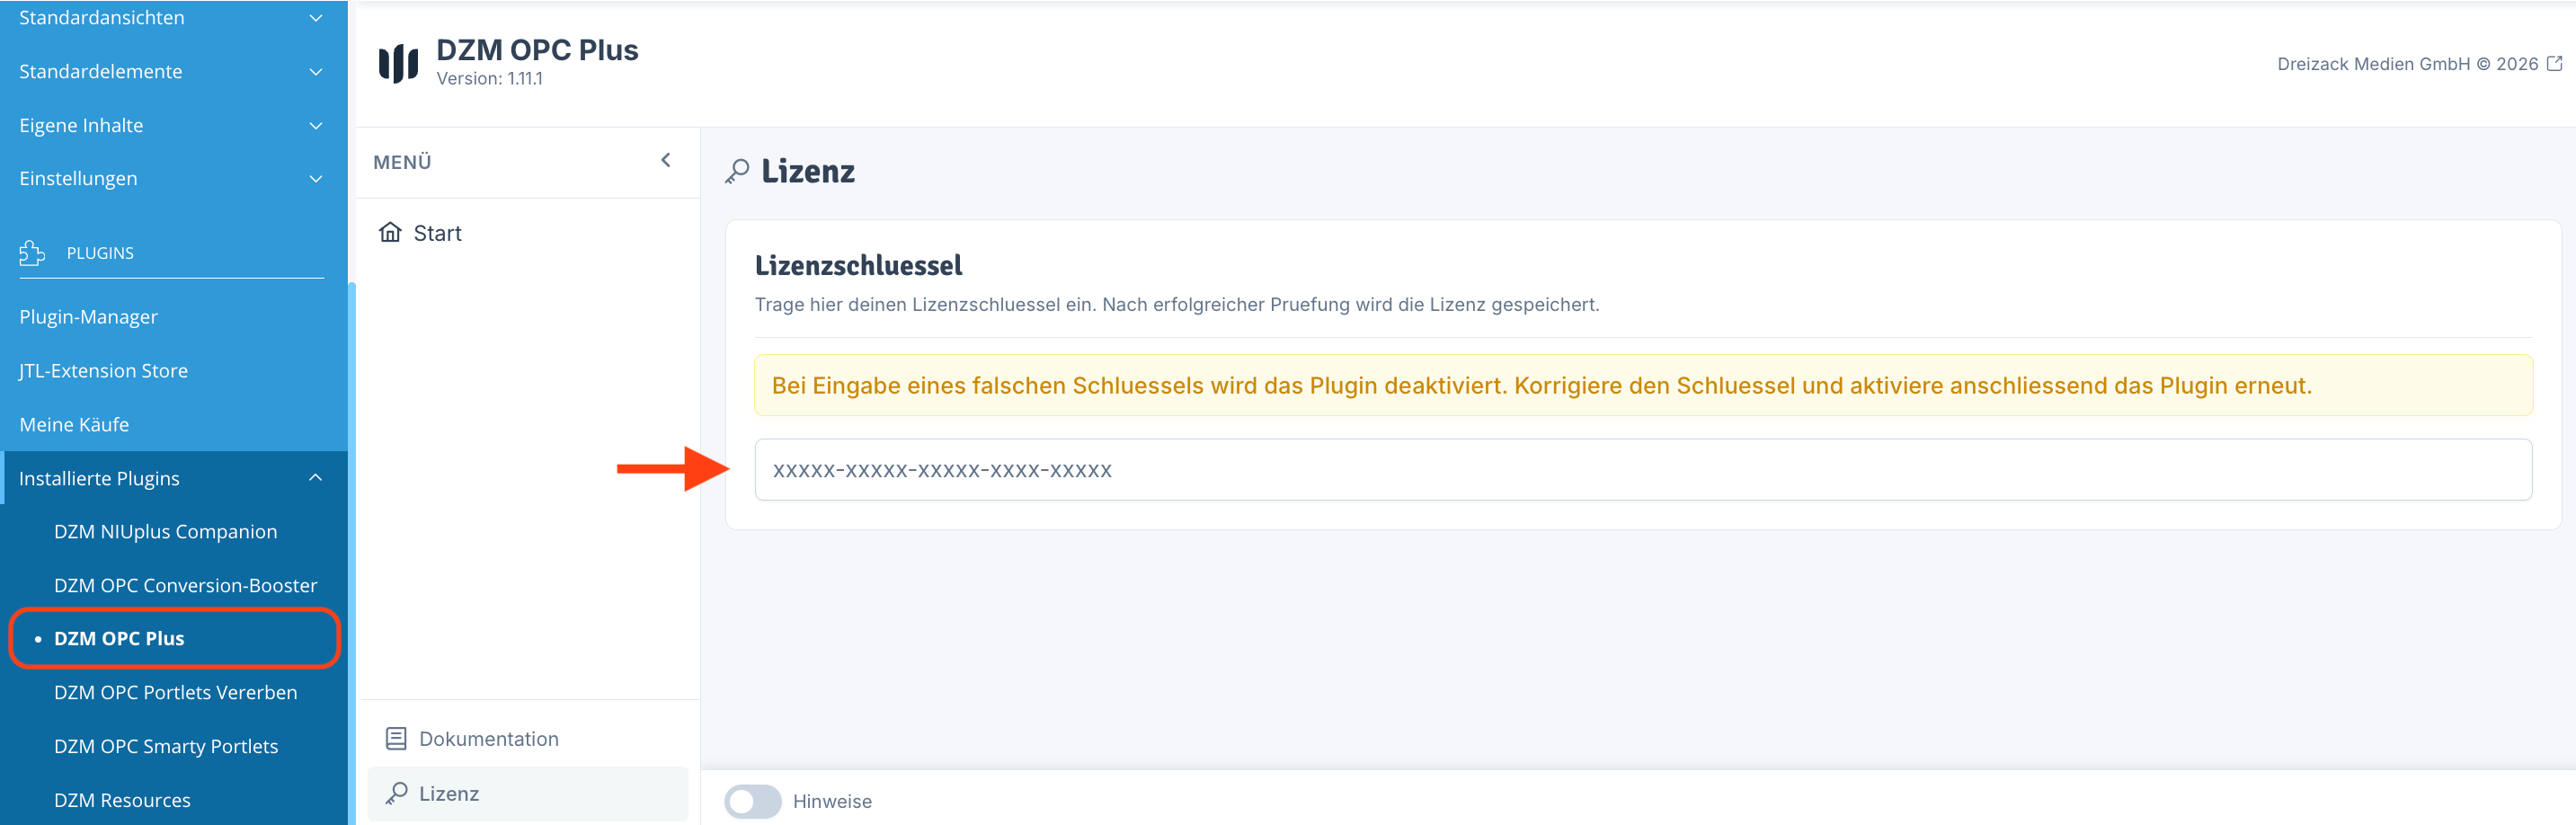Toggle the Hinweise switch
This screenshot has height=825, width=2576.
tap(752, 801)
